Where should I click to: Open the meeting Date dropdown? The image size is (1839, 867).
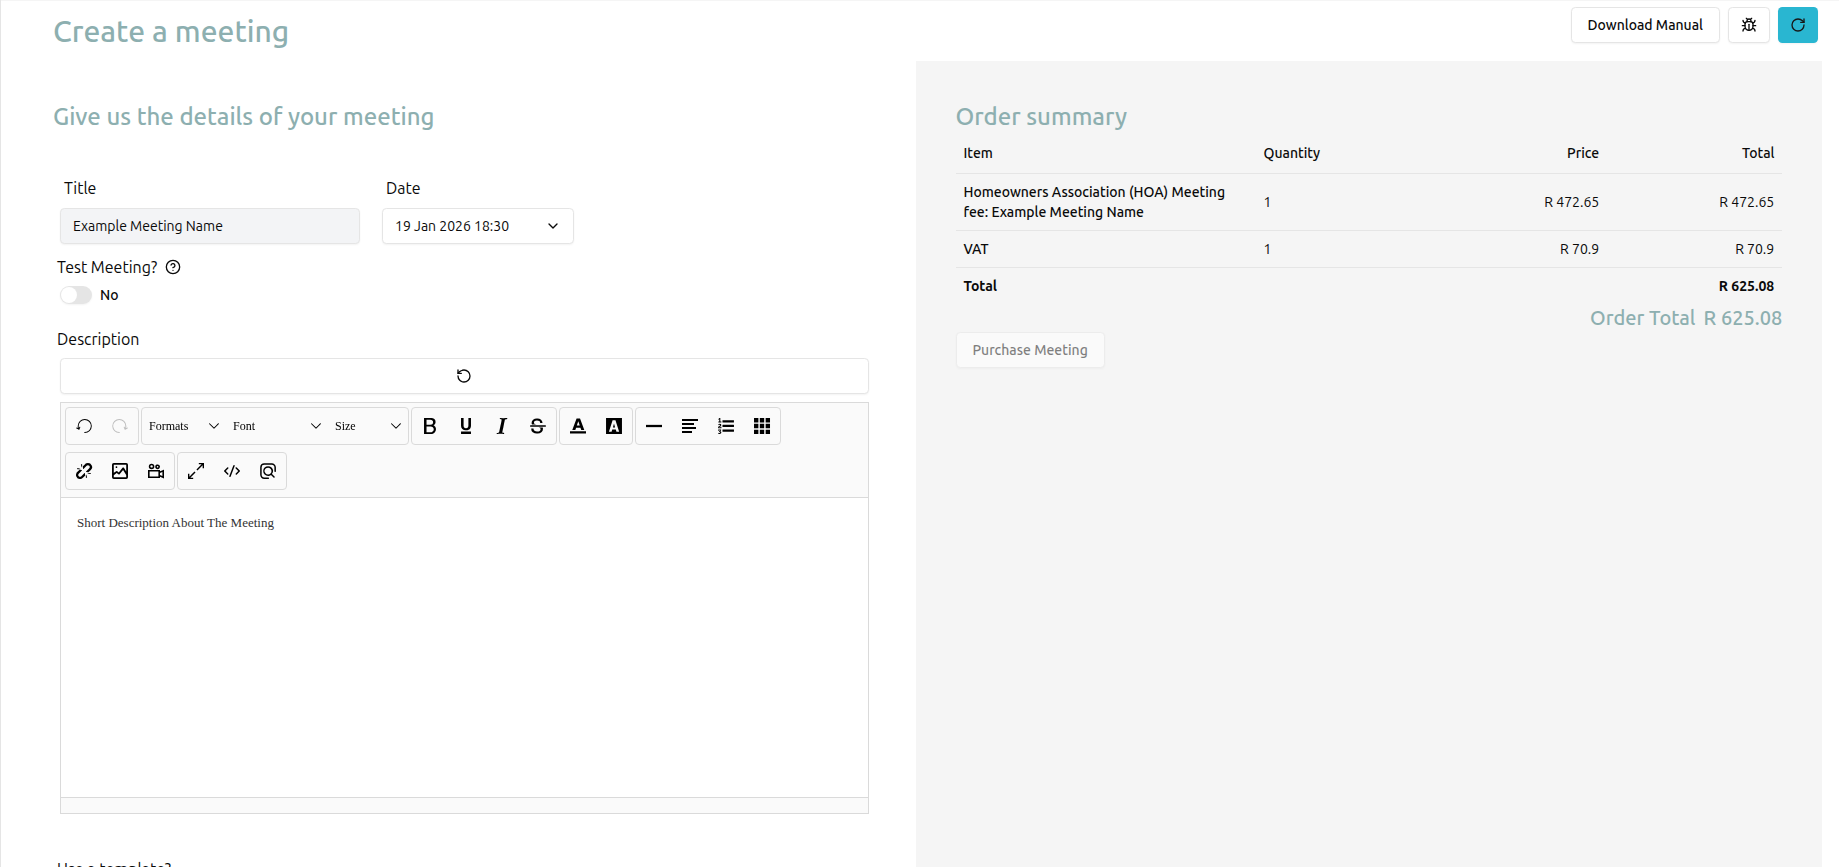click(477, 226)
